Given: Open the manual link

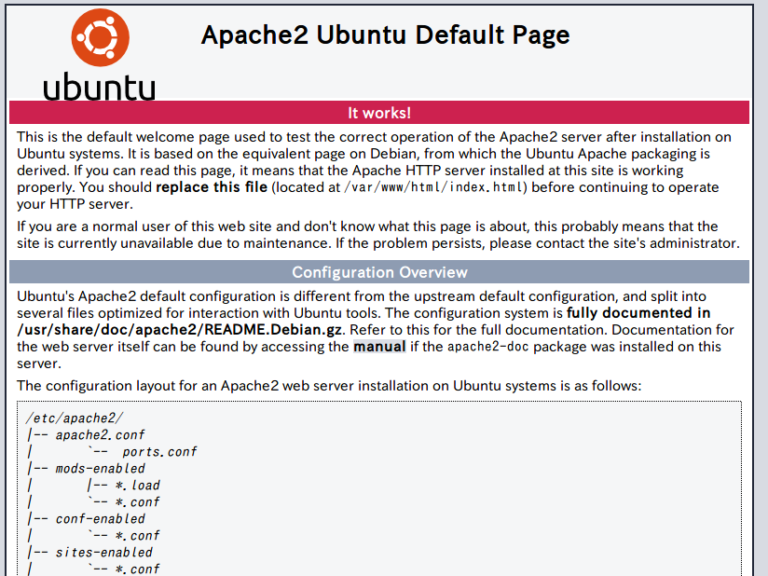Looking at the screenshot, I should (379, 347).
